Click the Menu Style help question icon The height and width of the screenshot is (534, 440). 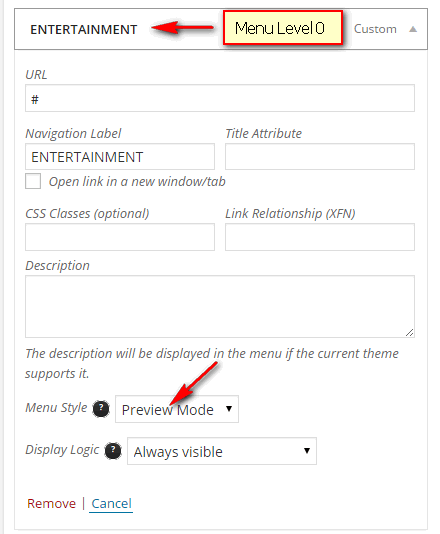click(x=101, y=409)
